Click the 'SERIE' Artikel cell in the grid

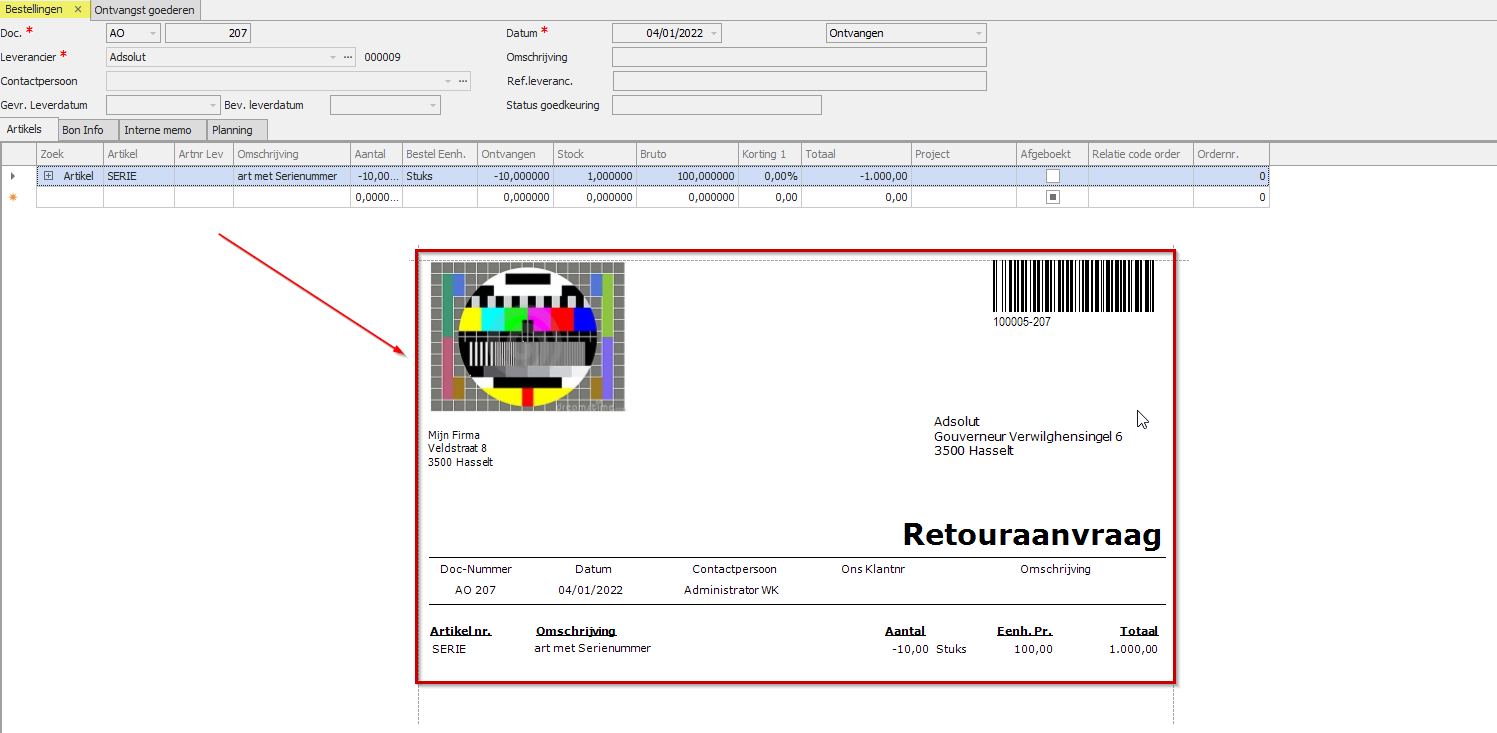tap(139, 176)
